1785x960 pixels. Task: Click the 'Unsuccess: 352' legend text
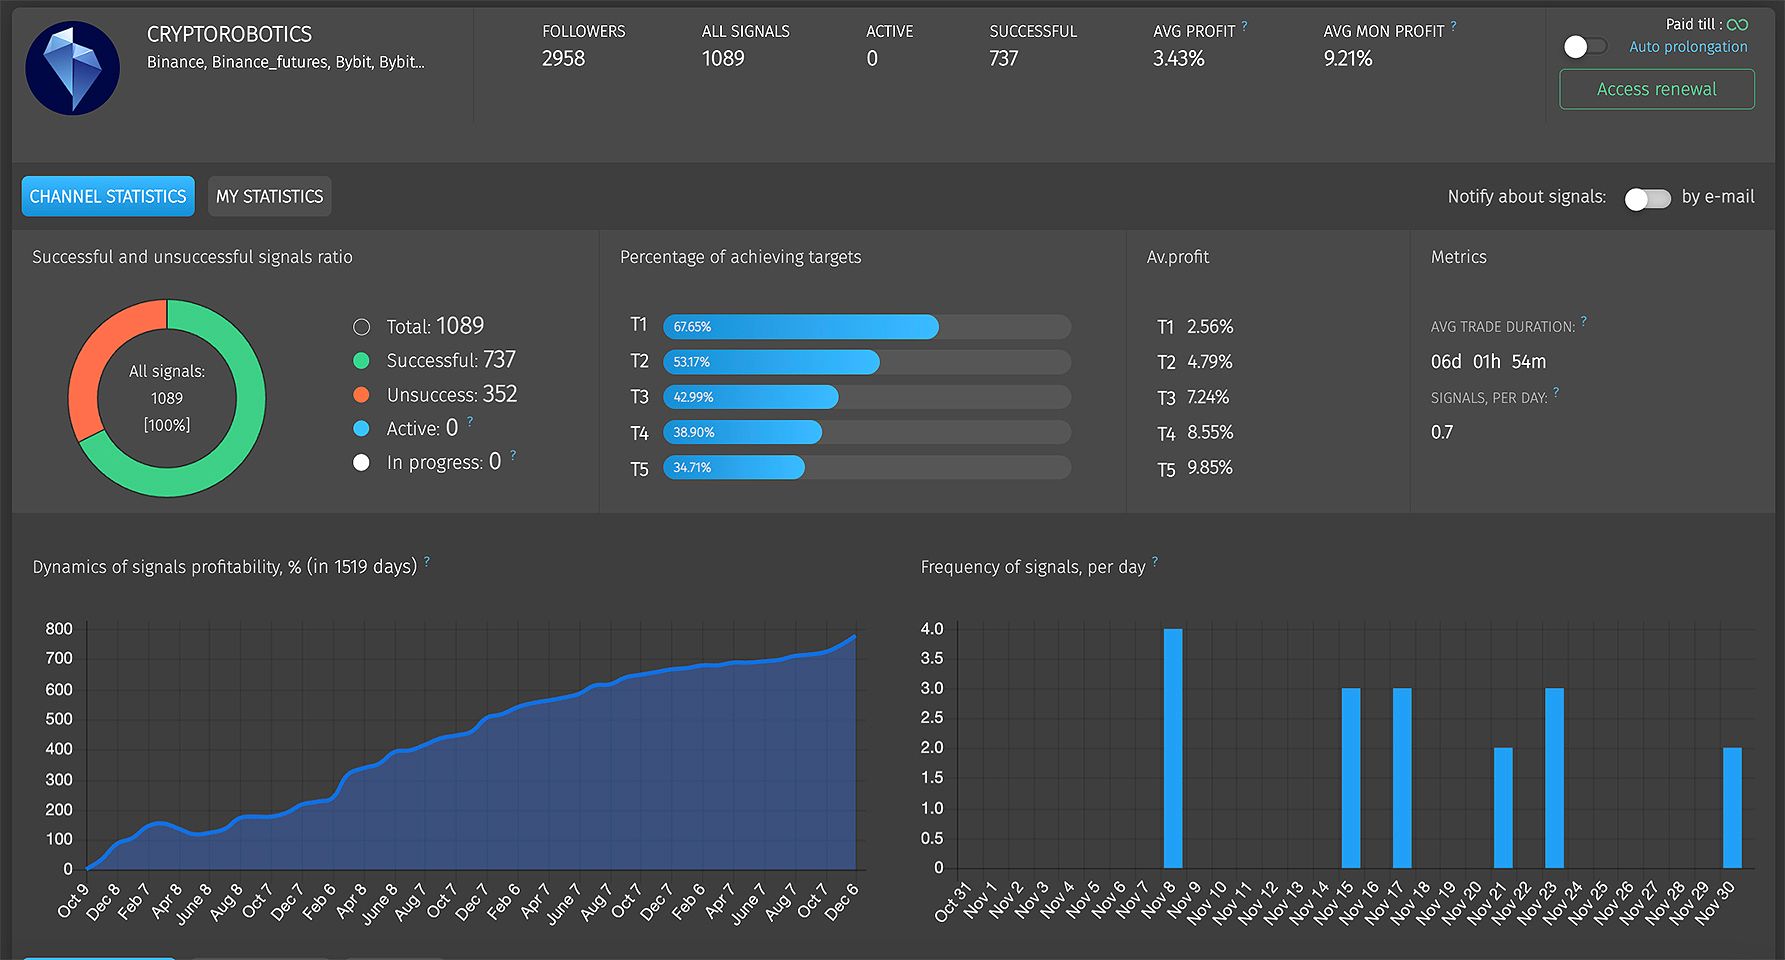452,394
